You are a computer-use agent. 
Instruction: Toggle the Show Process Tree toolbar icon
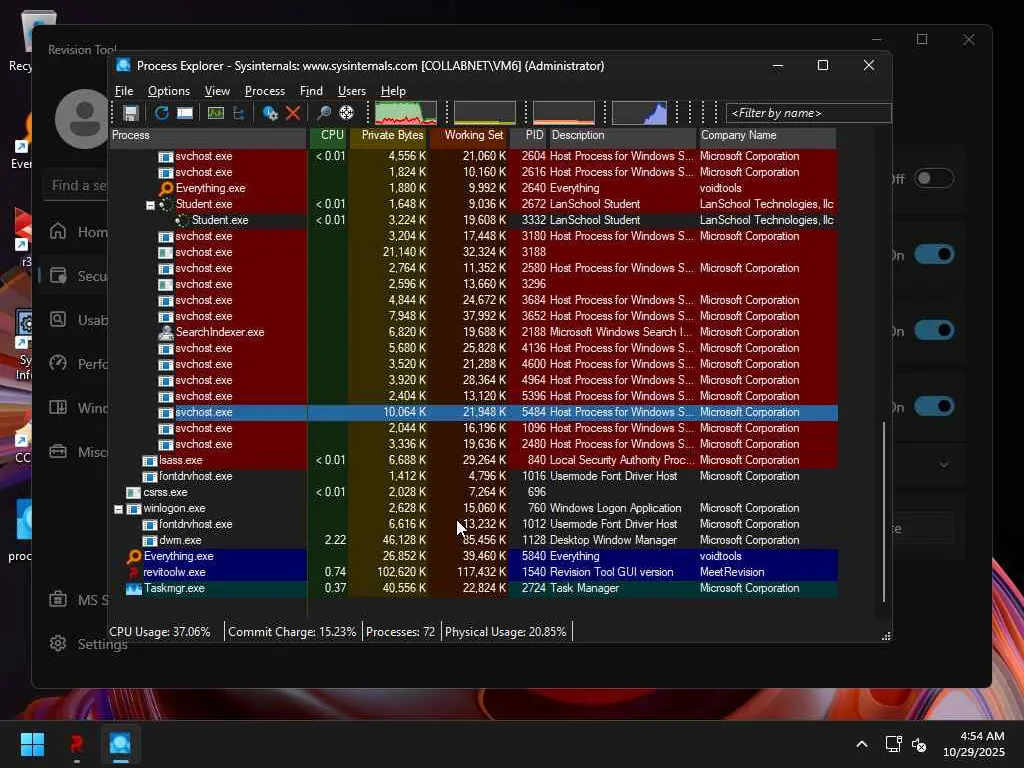tap(238, 113)
